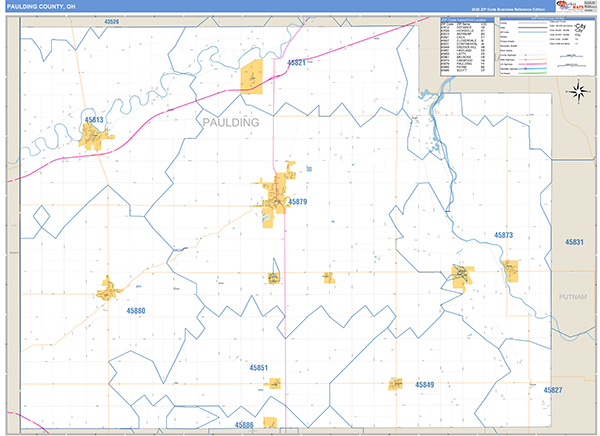Select ZIP code label 45827
Image resolution: width=600 pixels, height=436 pixels.
(x=553, y=390)
